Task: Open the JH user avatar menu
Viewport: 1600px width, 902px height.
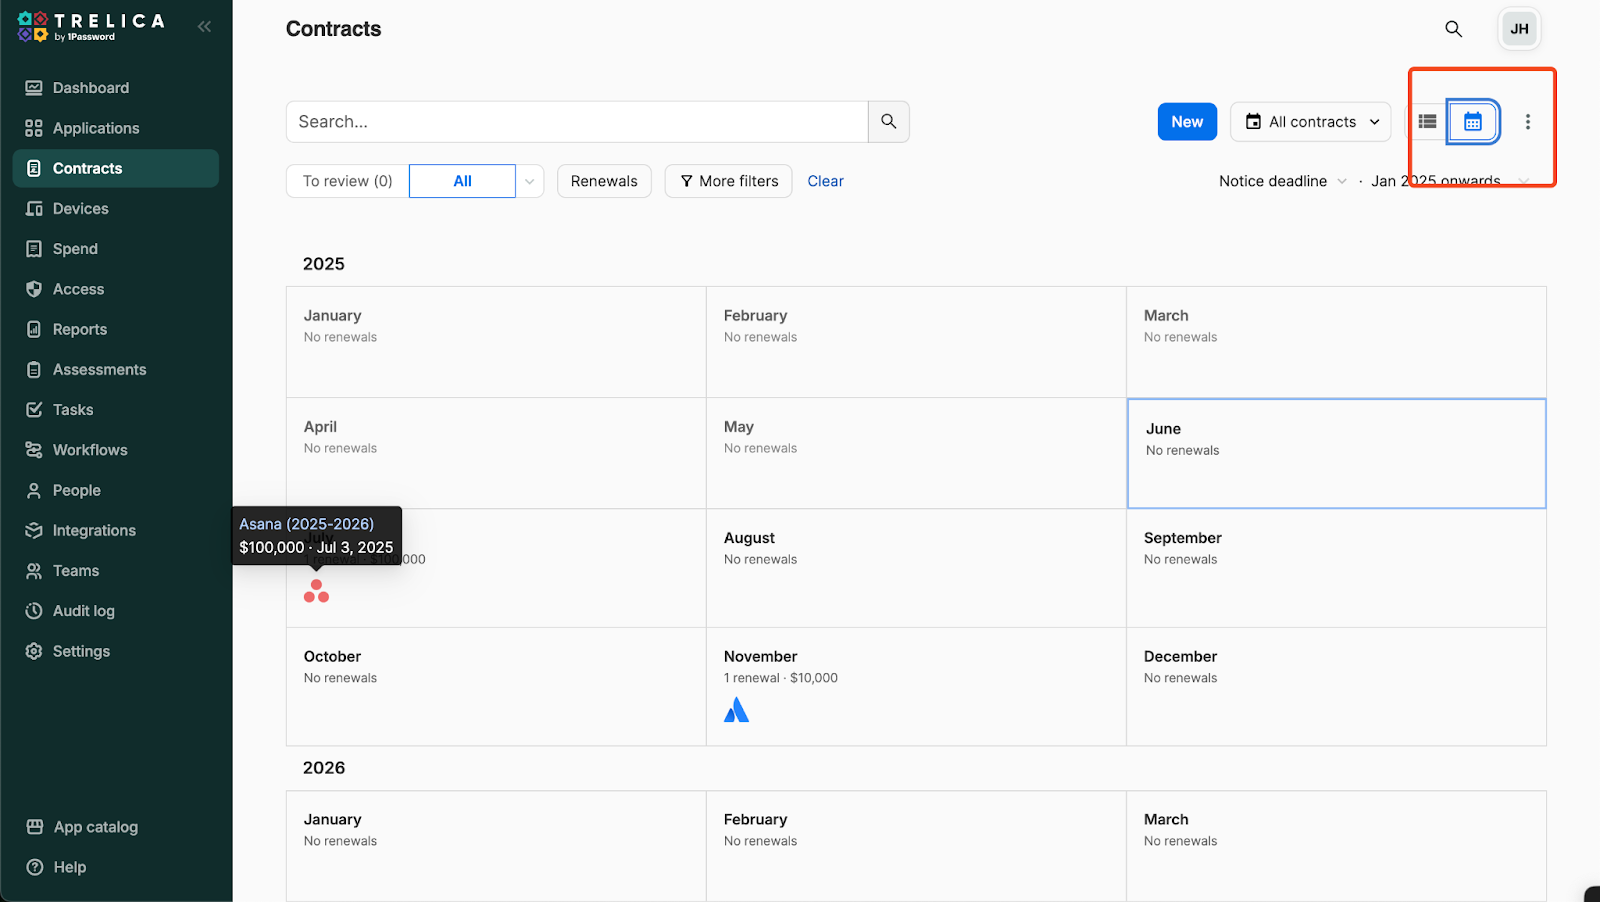Action: [1518, 29]
